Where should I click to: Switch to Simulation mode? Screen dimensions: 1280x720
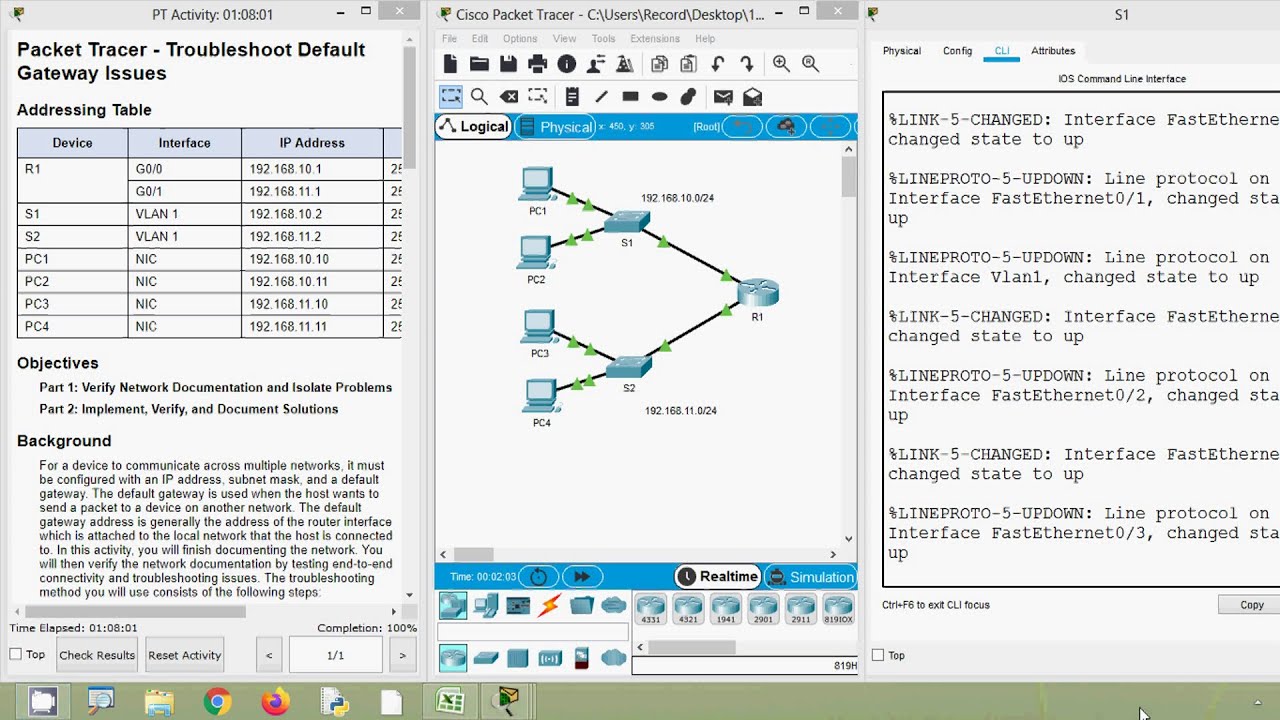click(810, 577)
